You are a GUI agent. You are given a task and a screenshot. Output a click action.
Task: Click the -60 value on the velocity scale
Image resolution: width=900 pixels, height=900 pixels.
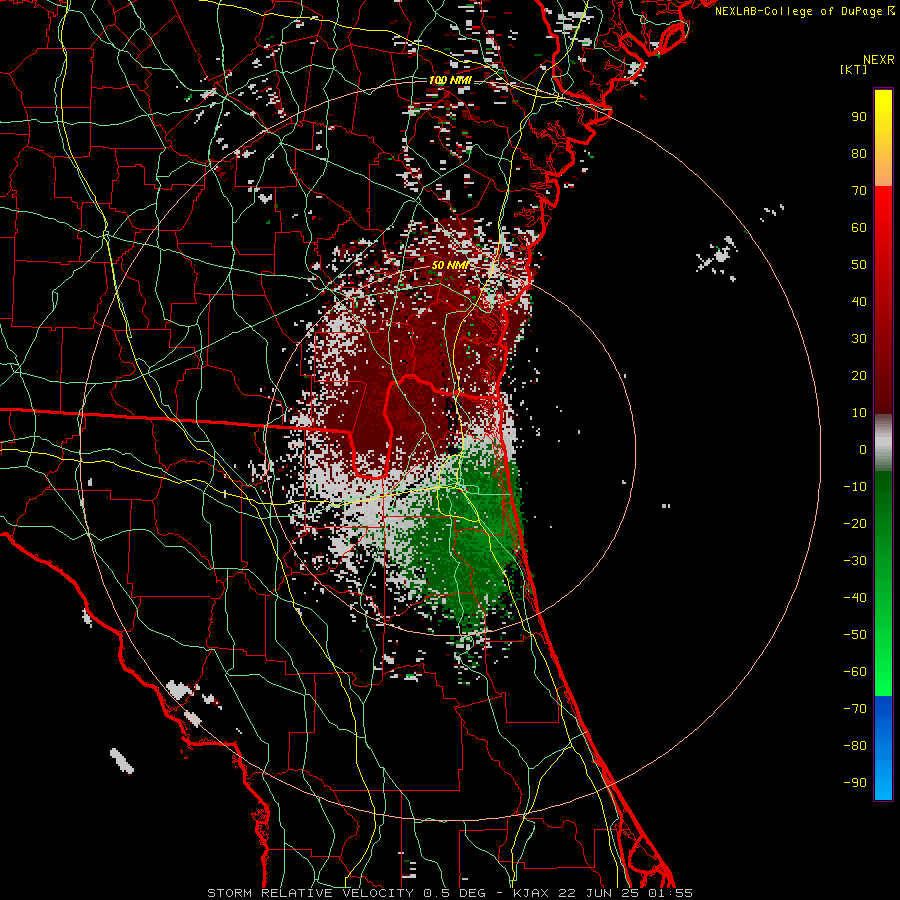(855, 672)
